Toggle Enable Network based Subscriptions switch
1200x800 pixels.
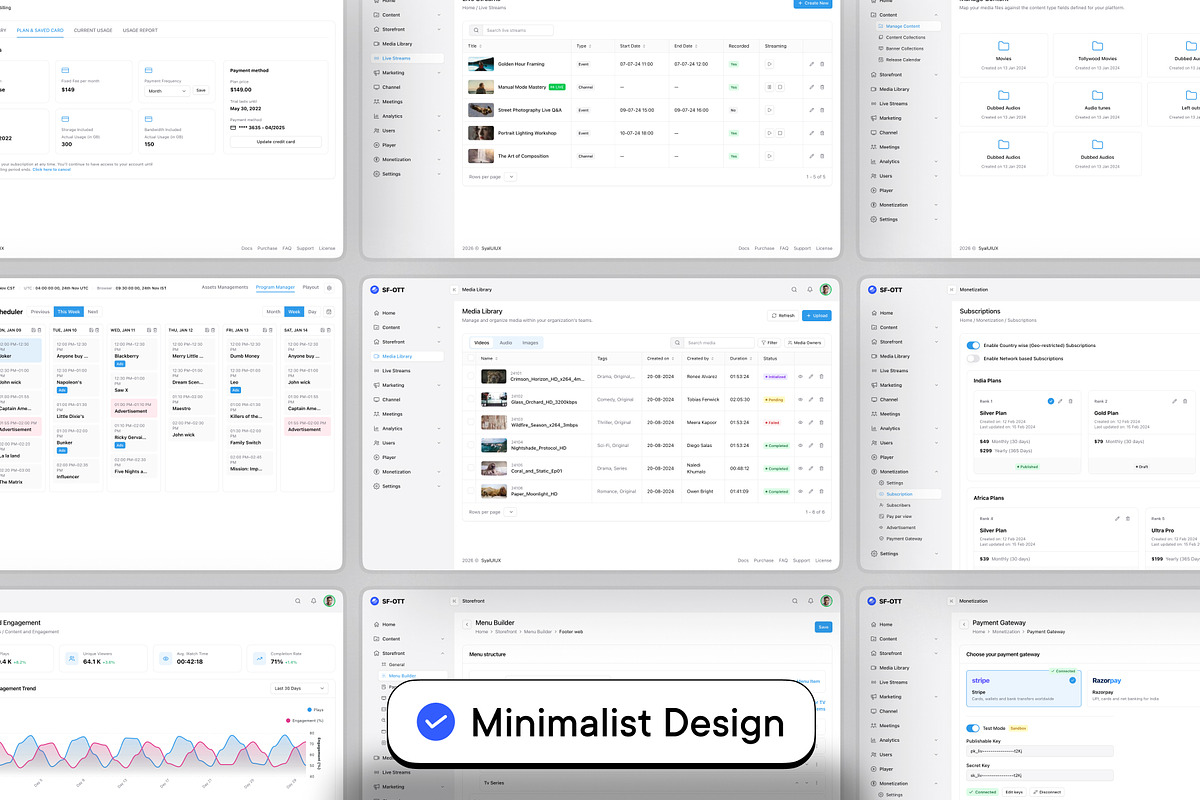[973, 357]
